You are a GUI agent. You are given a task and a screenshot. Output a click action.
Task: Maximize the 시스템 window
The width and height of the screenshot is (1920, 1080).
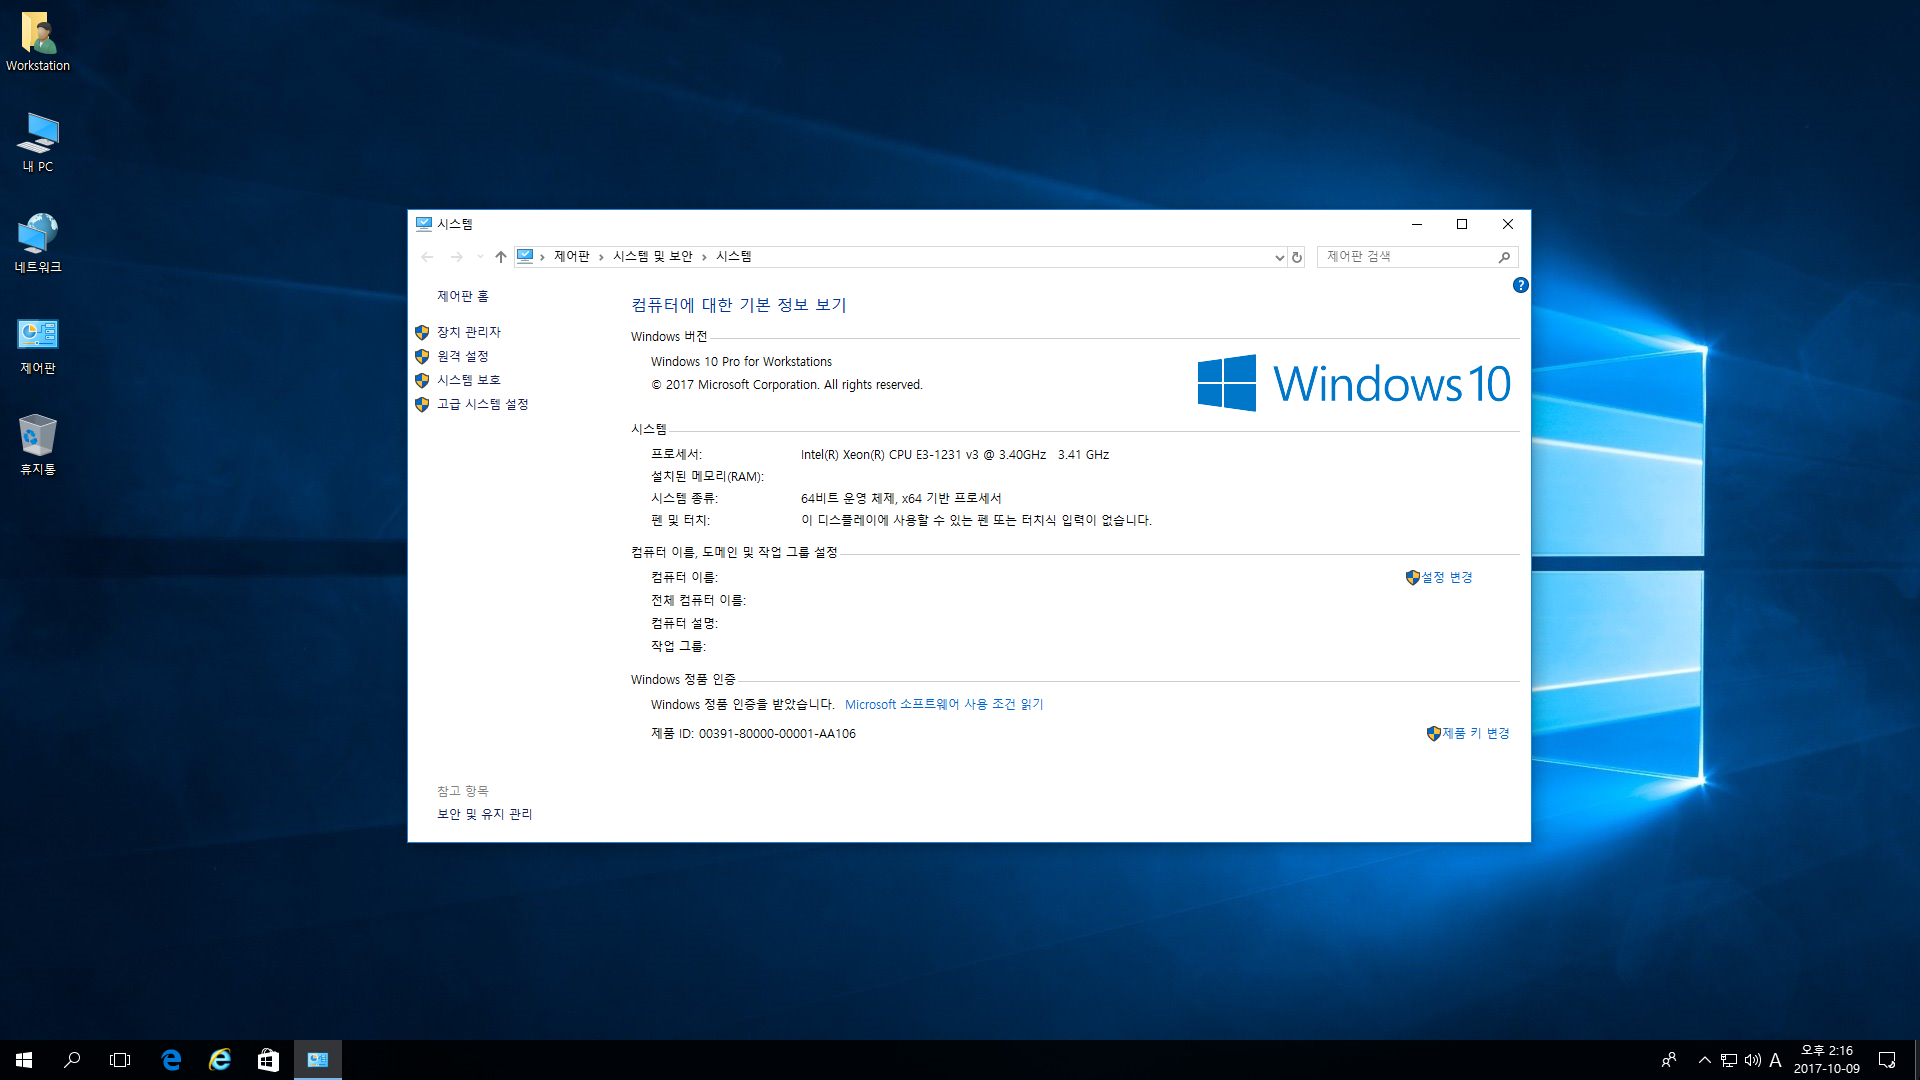(x=1462, y=224)
